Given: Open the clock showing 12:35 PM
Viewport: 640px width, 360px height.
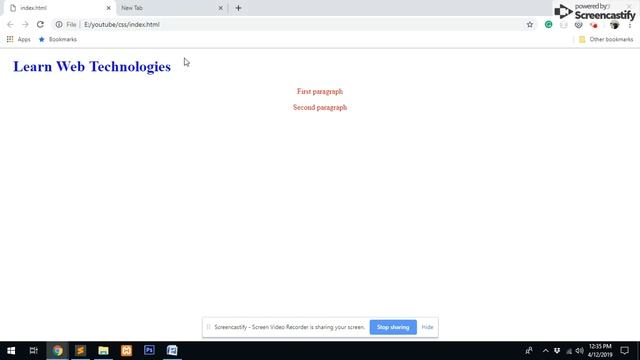Looking at the screenshot, I should point(600,351).
